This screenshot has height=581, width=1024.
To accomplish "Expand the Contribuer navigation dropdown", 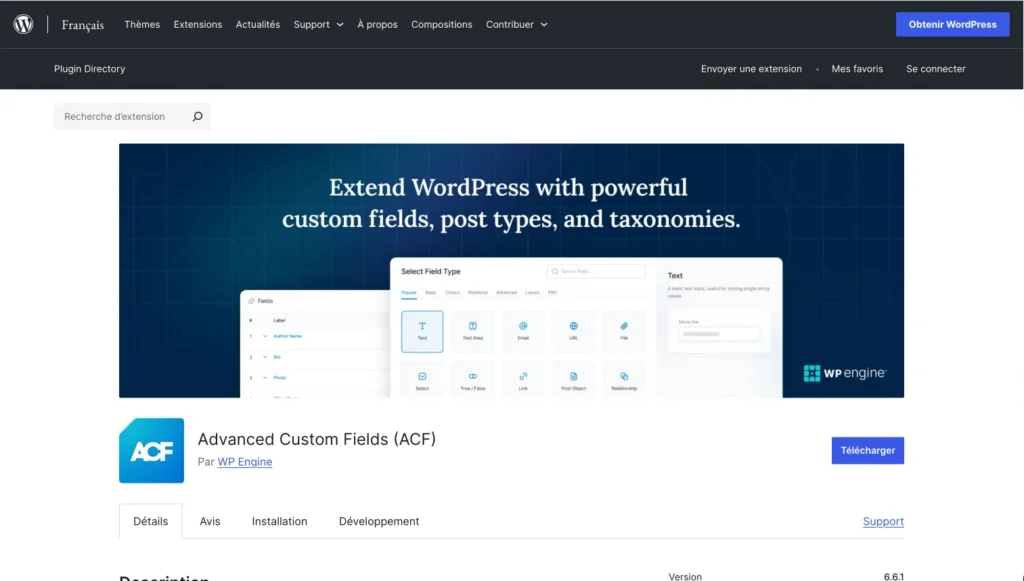I will tap(516, 24).
